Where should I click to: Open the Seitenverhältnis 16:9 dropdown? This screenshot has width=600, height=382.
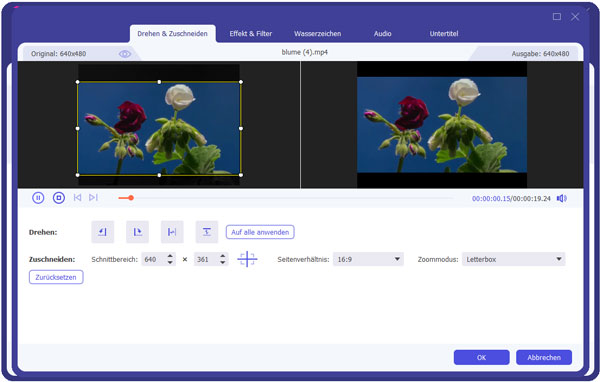click(368, 259)
